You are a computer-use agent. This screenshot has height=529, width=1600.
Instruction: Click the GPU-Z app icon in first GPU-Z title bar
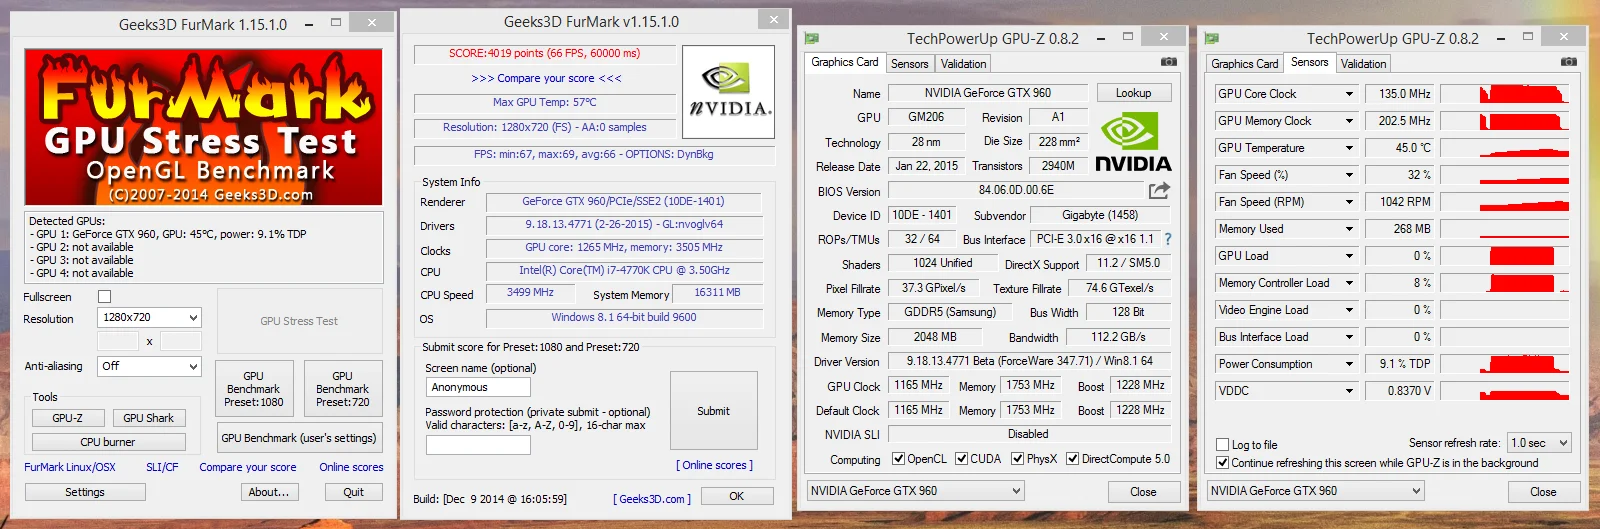(x=812, y=39)
